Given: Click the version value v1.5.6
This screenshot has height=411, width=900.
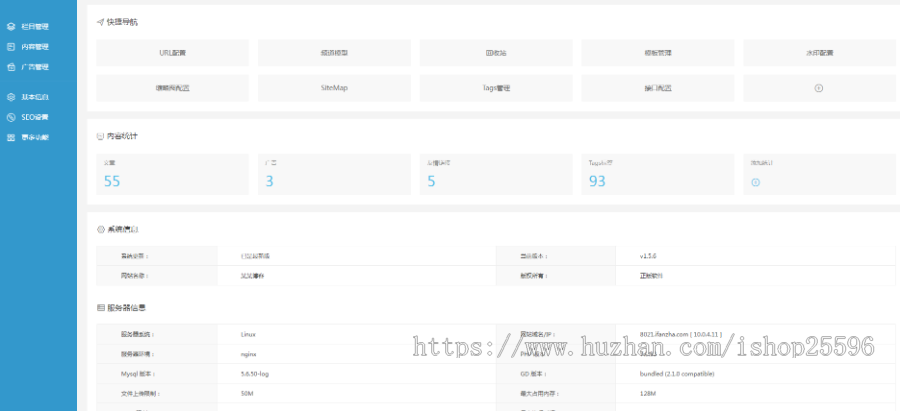Looking at the screenshot, I should (x=648, y=256).
